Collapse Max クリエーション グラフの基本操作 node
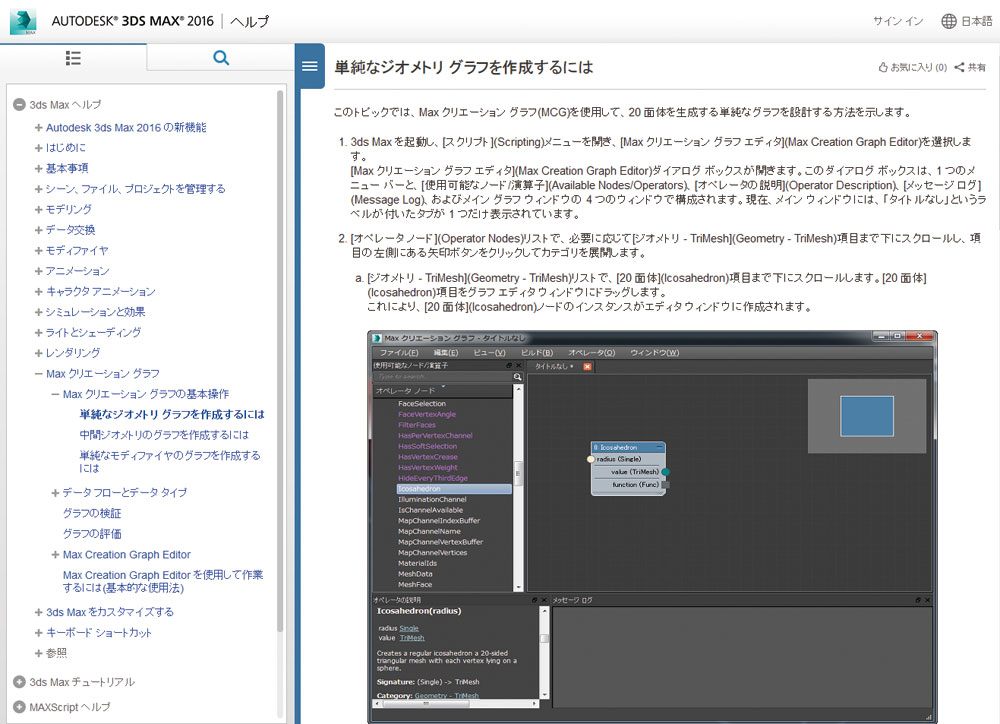The image size is (1000, 724). point(55,394)
